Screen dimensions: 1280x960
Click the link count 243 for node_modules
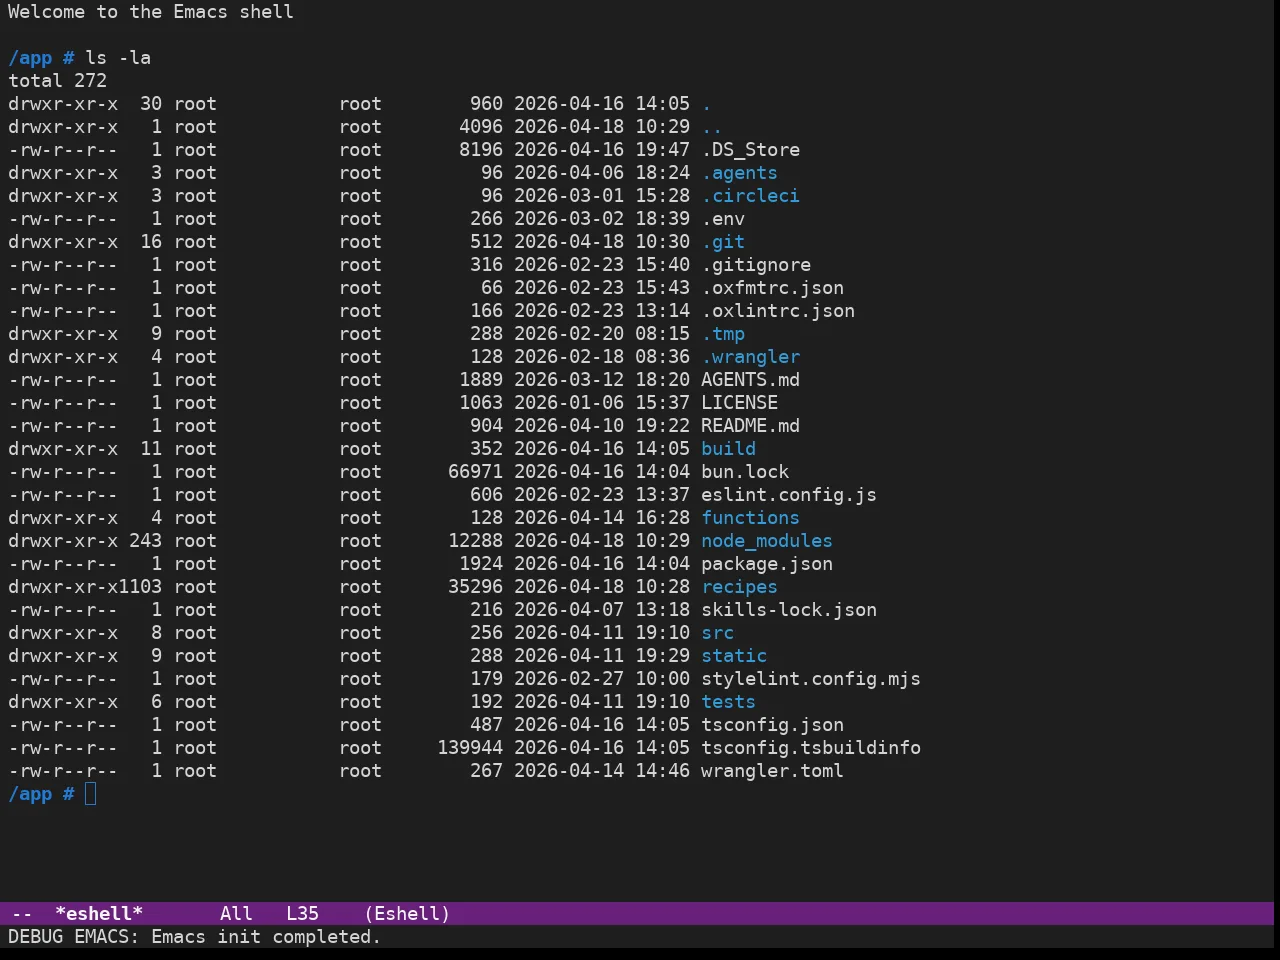coord(145,541)
